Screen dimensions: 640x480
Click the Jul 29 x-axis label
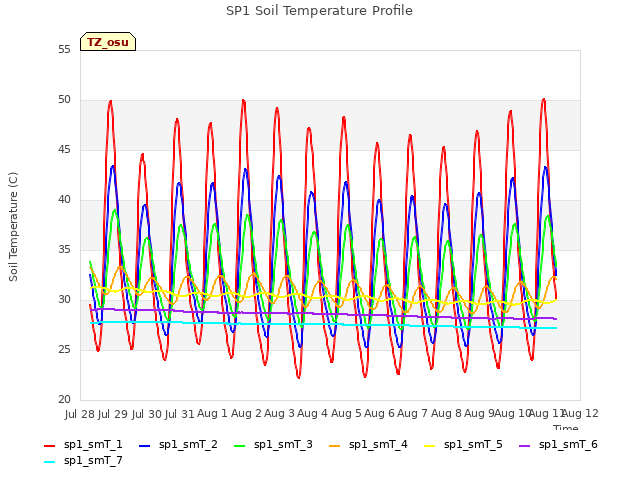click(x=113, y=414)
